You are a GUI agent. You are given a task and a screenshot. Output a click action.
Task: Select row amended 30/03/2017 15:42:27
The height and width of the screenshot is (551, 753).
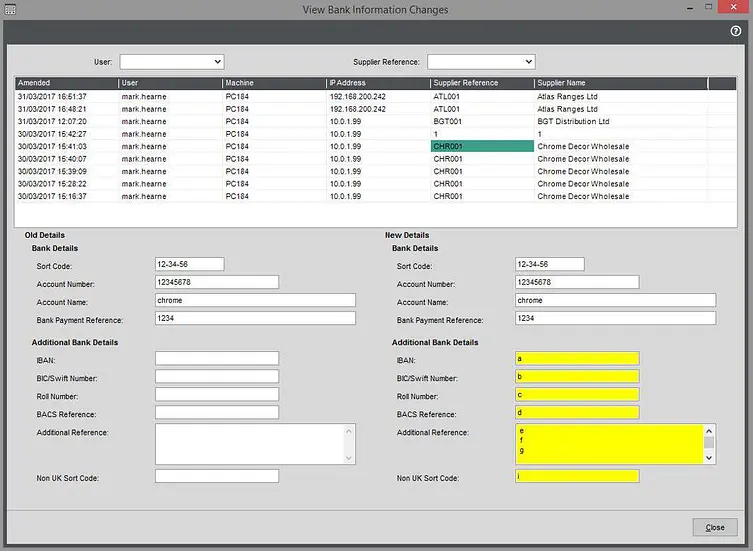[376, 134]
